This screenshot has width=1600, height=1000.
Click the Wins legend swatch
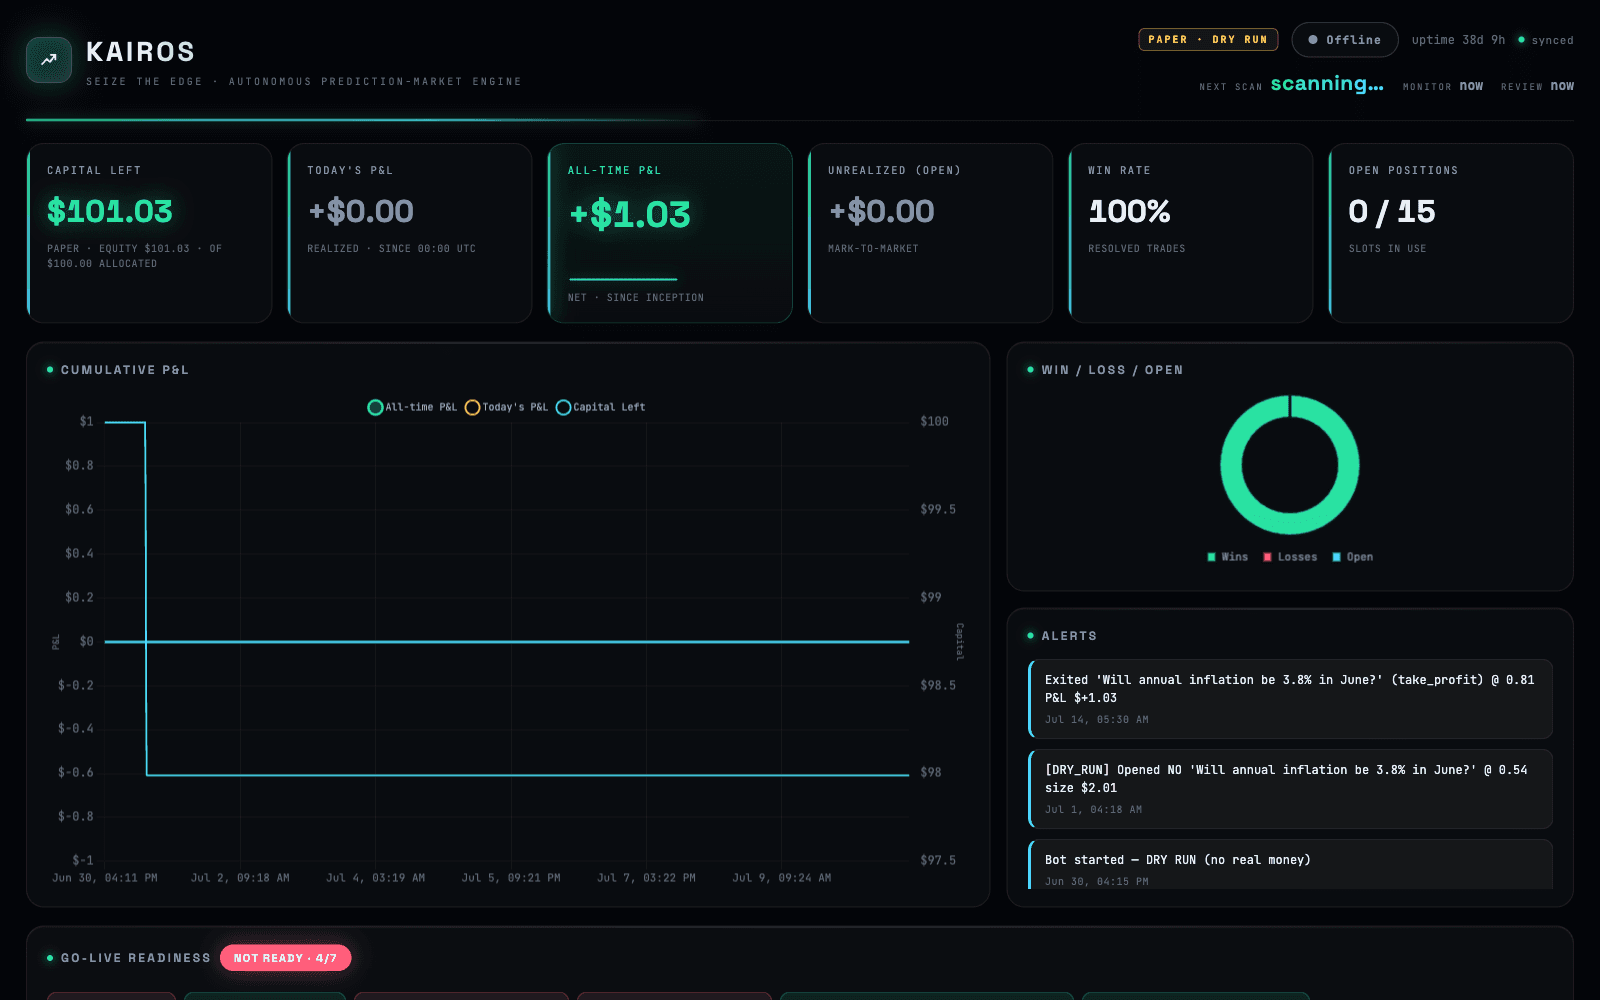coord(1212,557)
